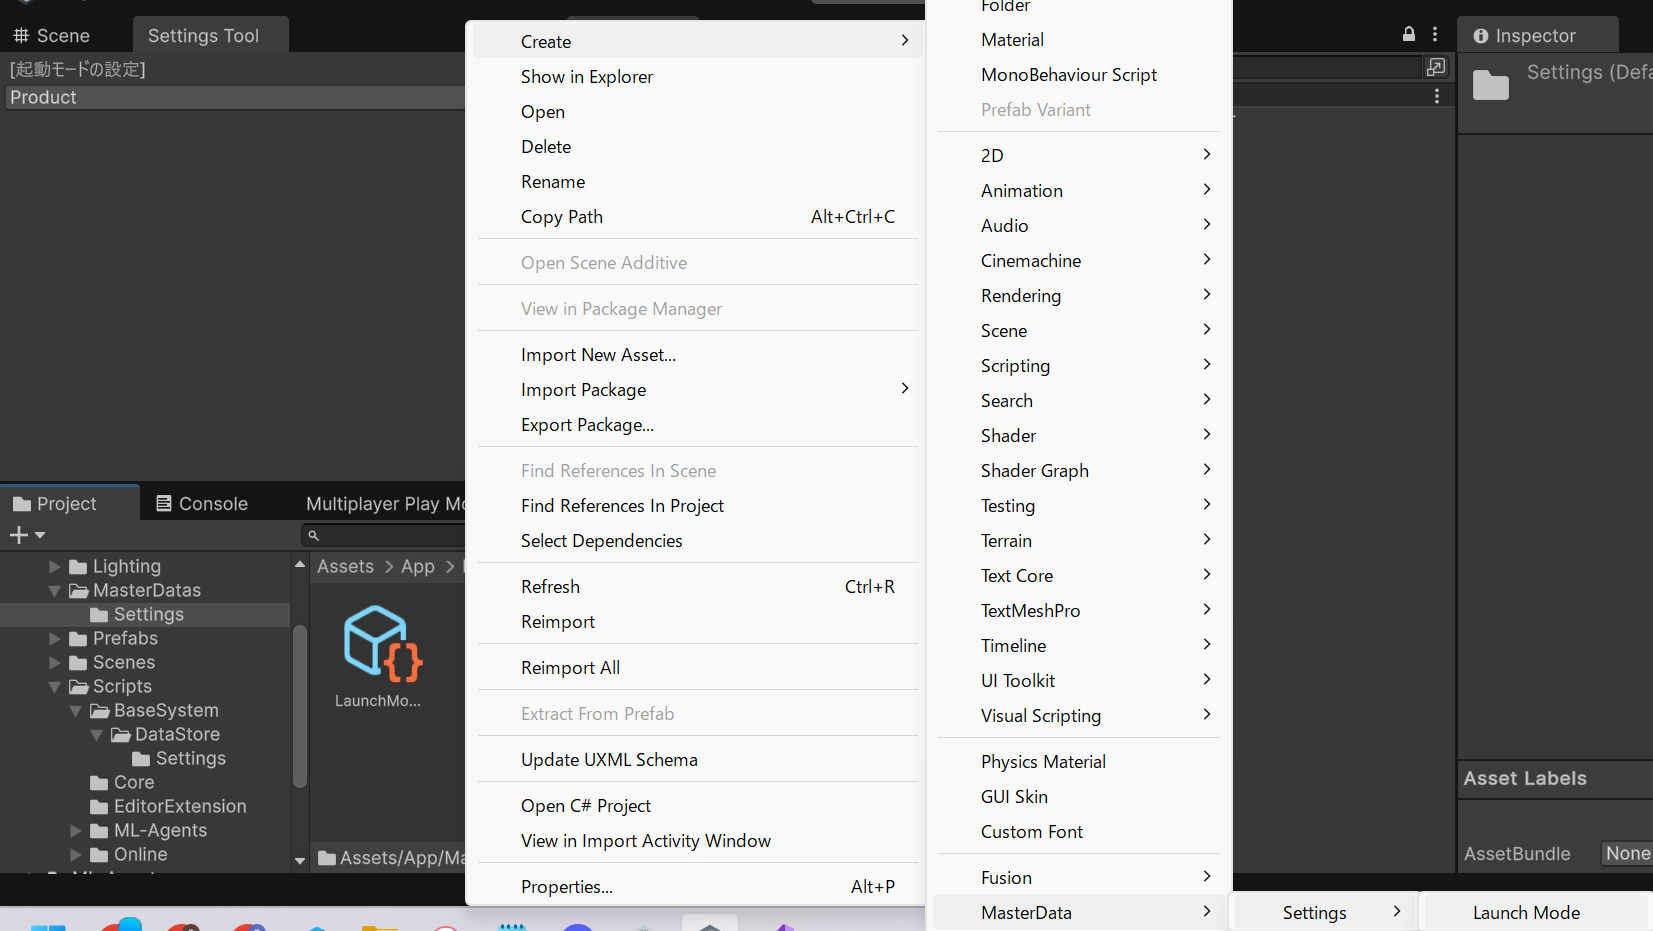Click the Inspector info icon tab
Image resolution: width=1653 pixels, height=931 pixels.
tap(1481, 36)
